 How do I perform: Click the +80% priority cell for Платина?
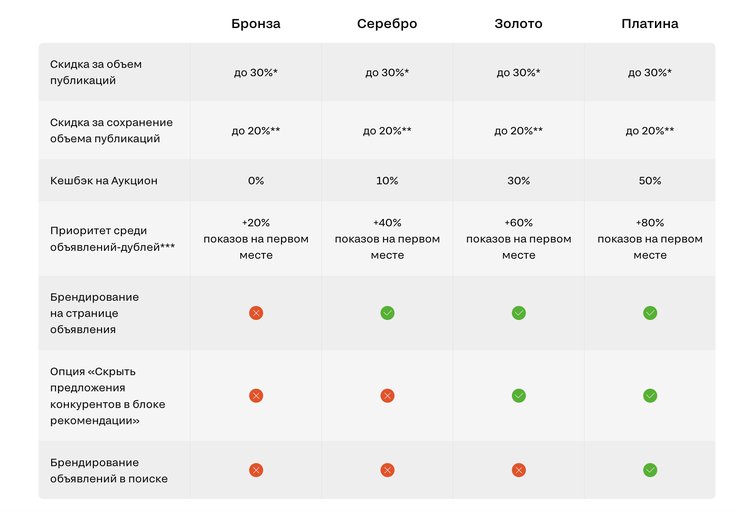[x=650, y=239]
